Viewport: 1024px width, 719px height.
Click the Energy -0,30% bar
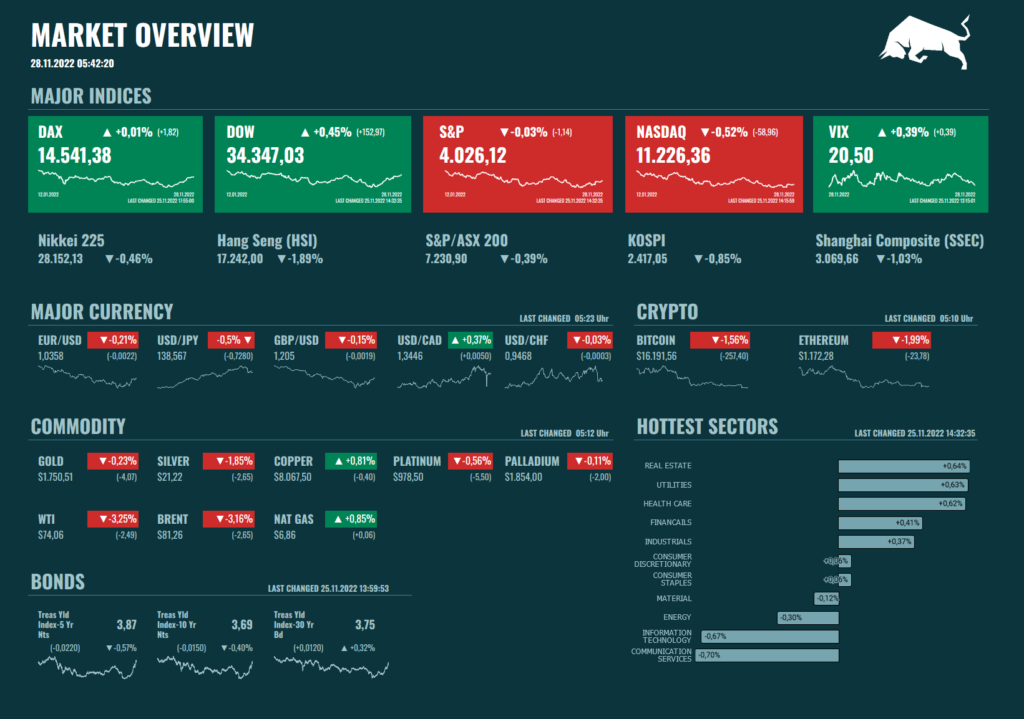point(808,618)
